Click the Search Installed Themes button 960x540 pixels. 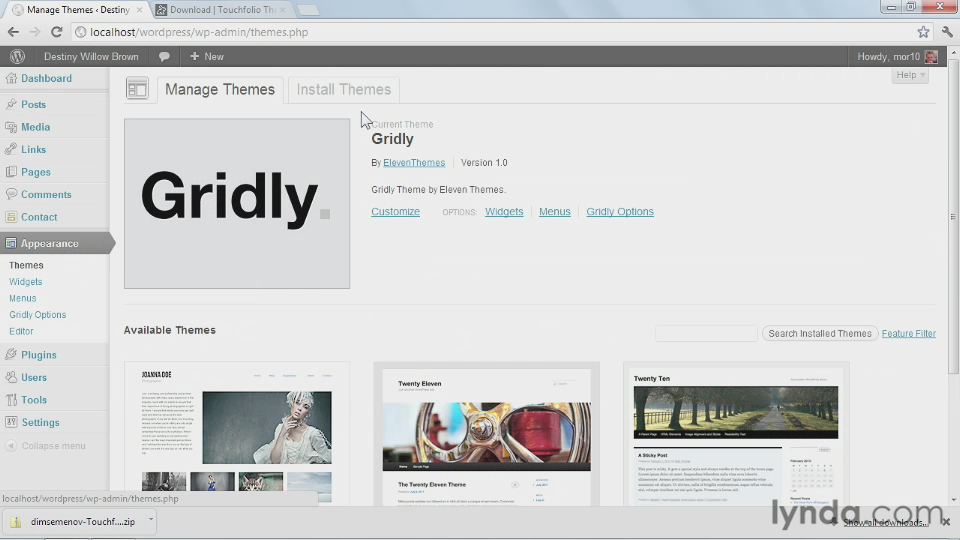tap(820, 334)
